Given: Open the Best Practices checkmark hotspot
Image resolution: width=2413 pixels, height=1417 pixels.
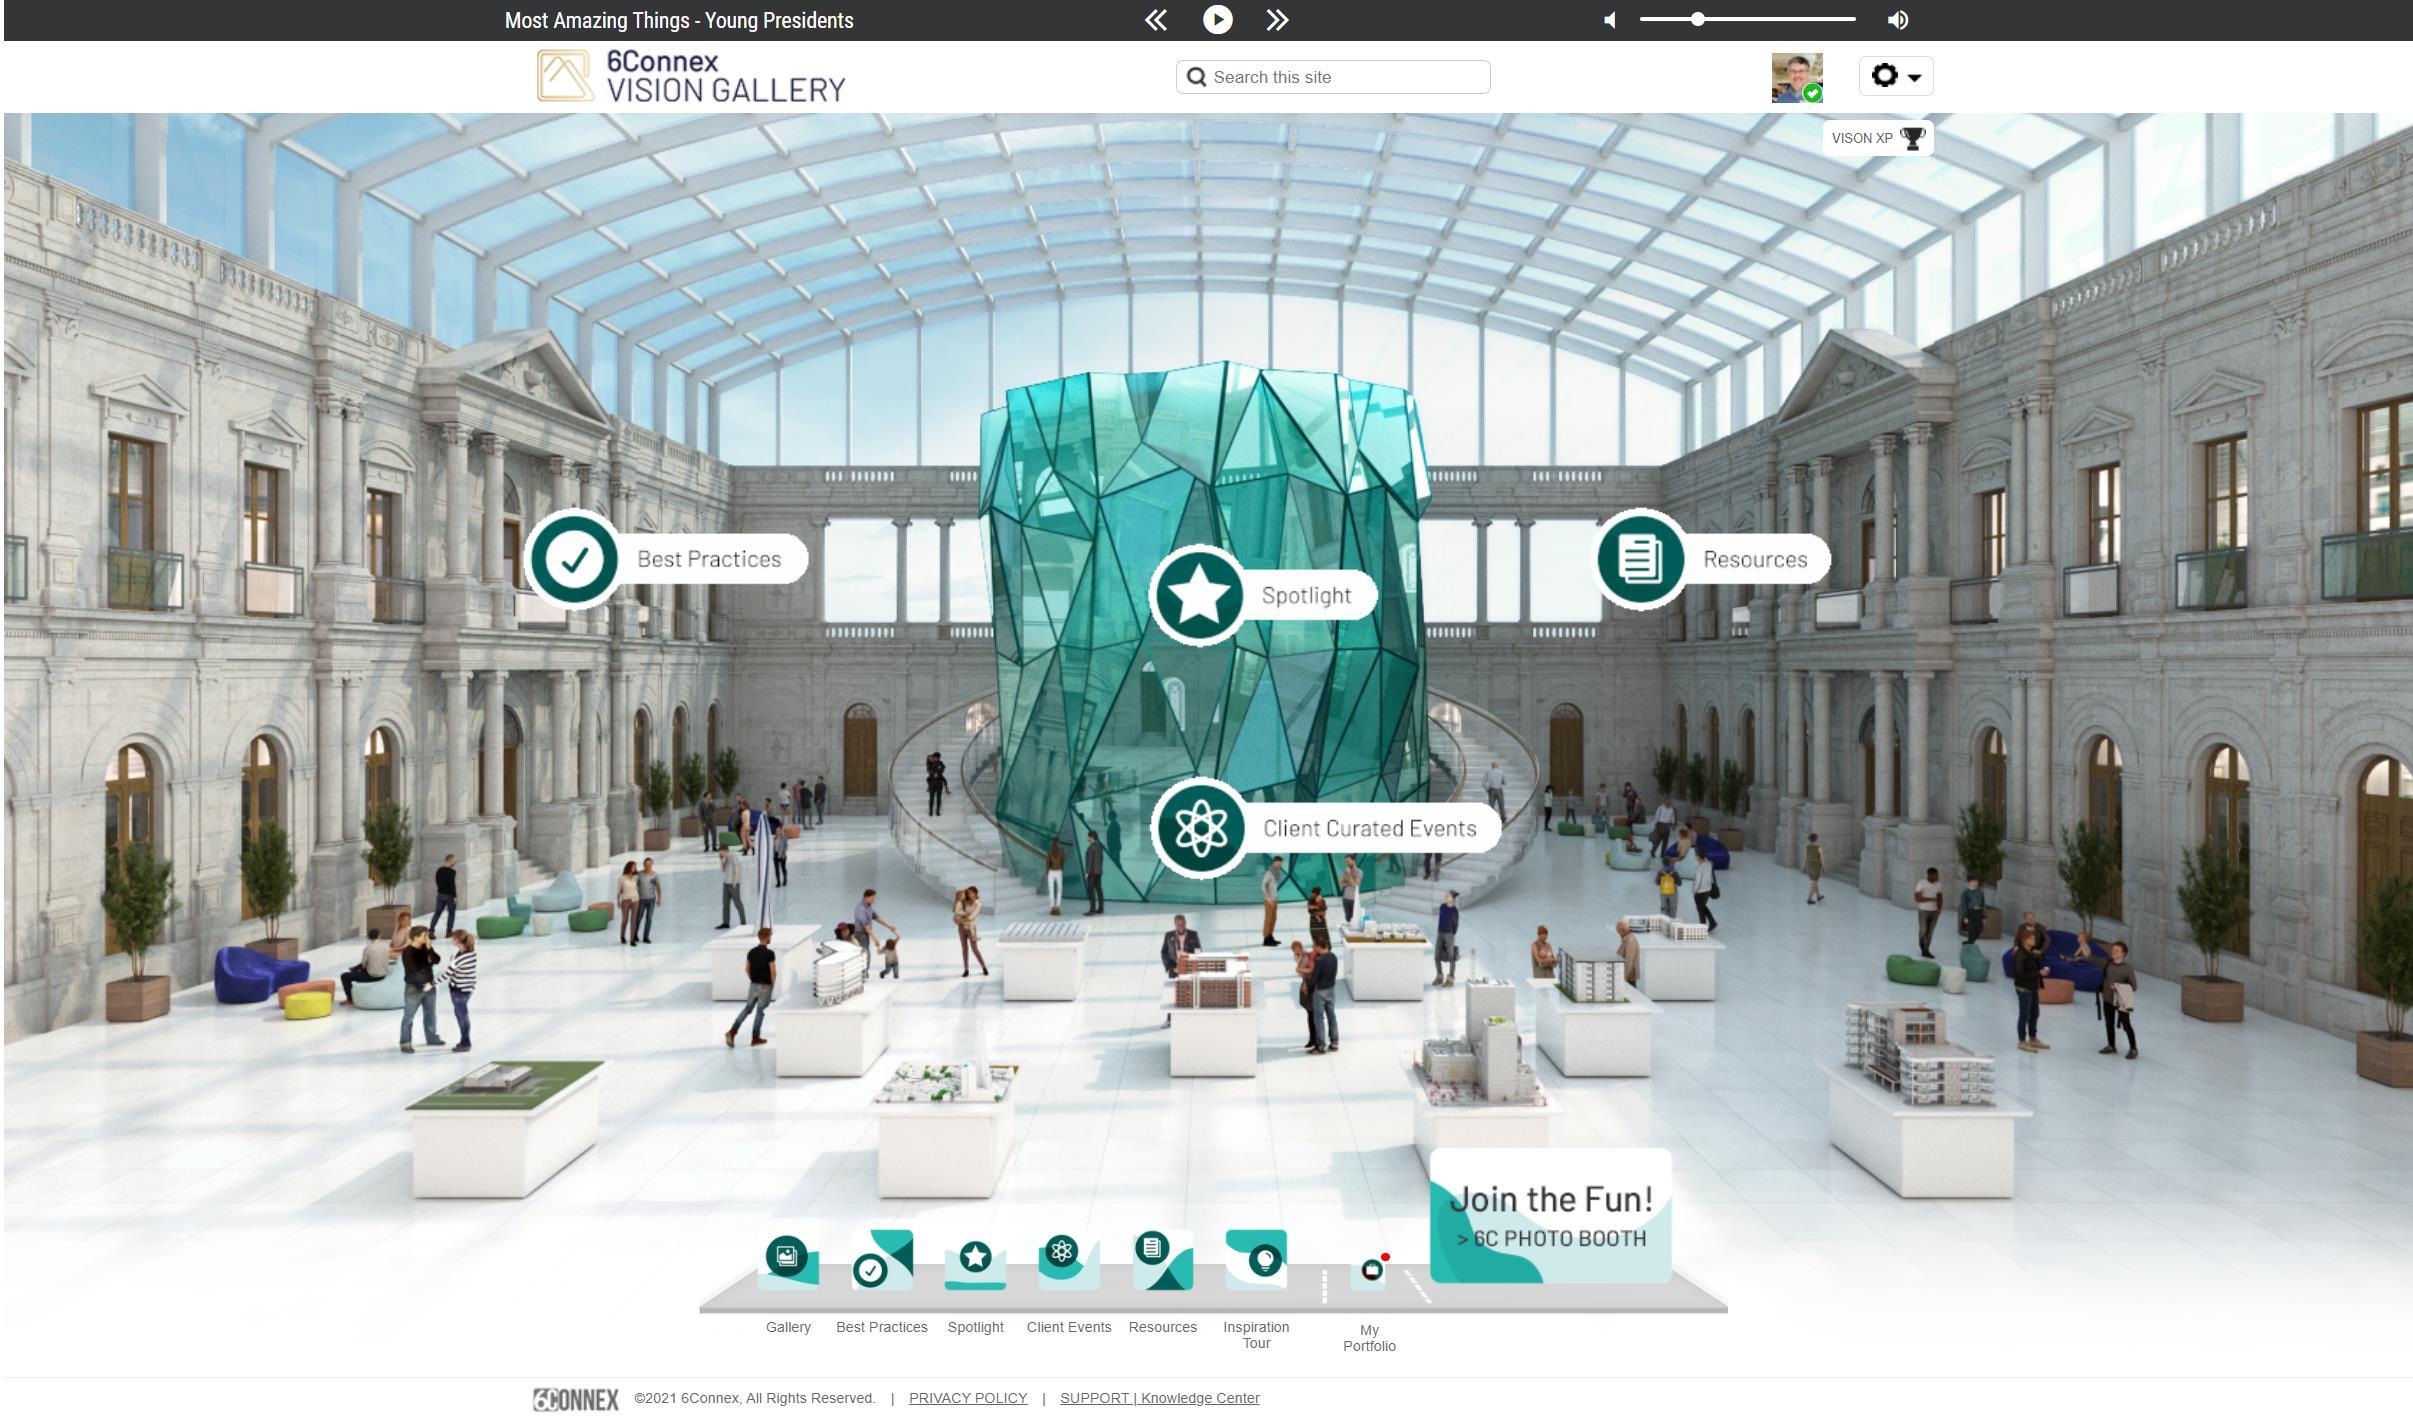Looking at the screenshot, I should pos(574,559).
